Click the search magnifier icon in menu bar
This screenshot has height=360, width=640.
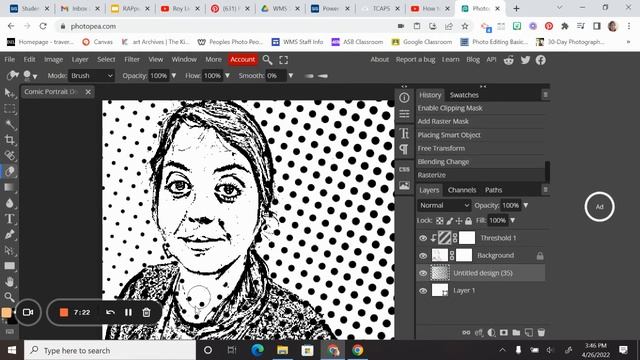tap(267, 60)
